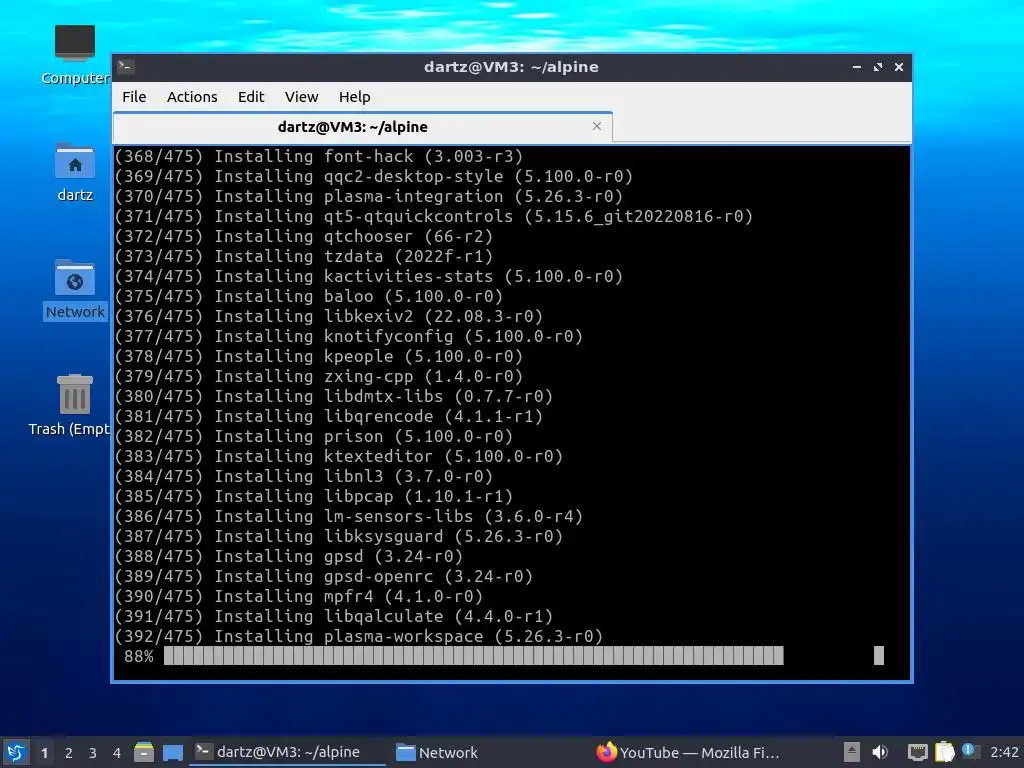Click the line installing lm-sensors-libs

pyautogui.click(x=349, y=517)
